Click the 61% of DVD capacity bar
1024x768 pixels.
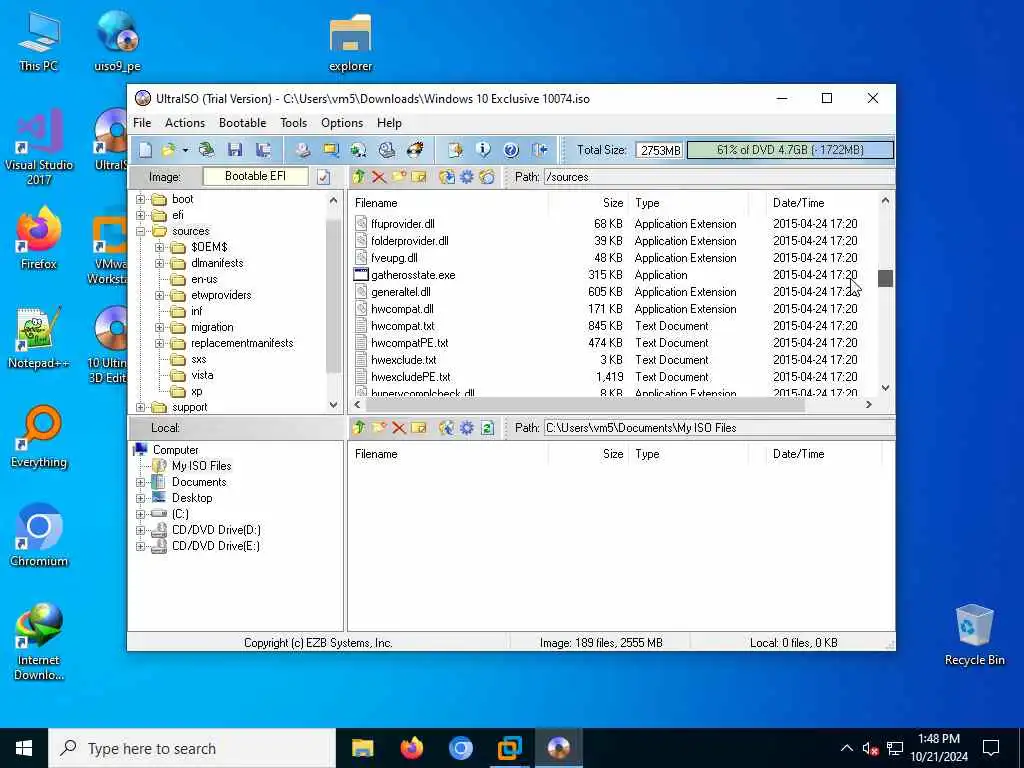[x=790, y=150]
